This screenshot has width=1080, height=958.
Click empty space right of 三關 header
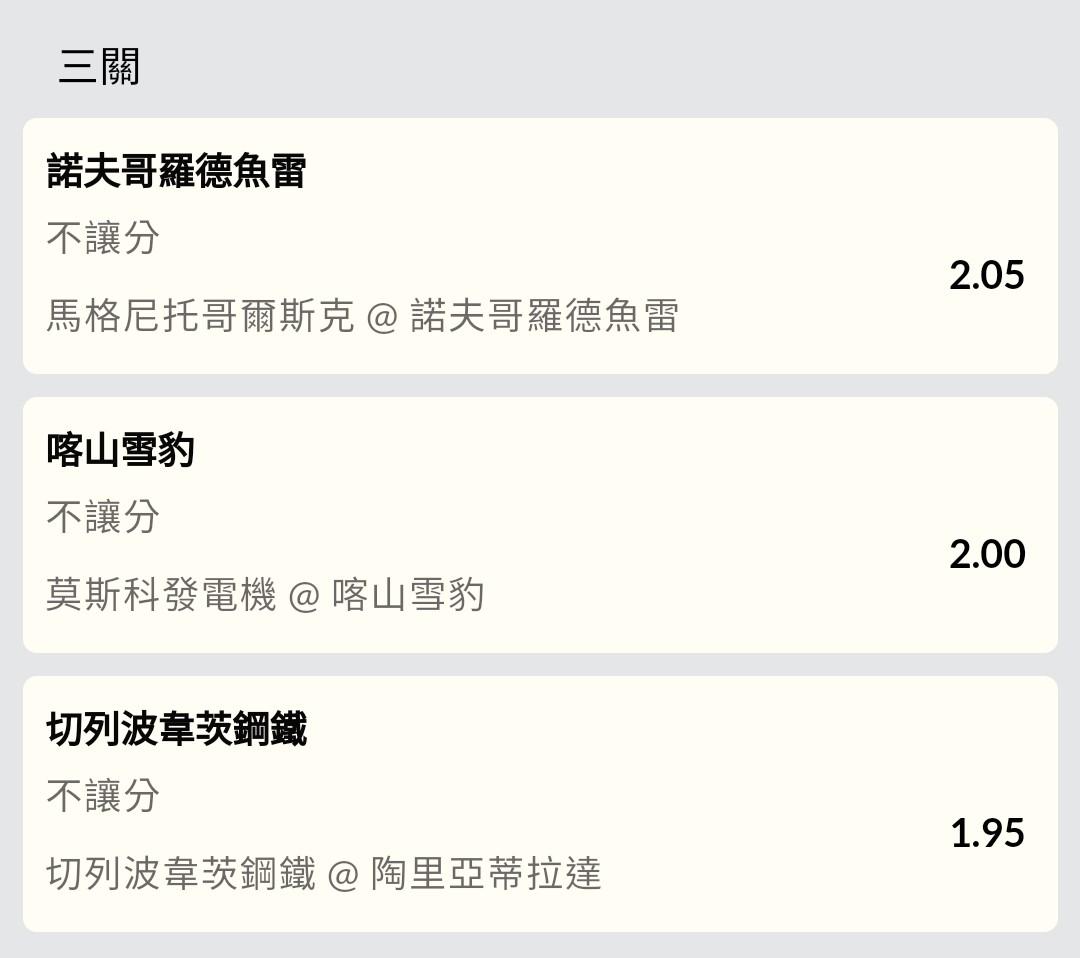[600, 67]
